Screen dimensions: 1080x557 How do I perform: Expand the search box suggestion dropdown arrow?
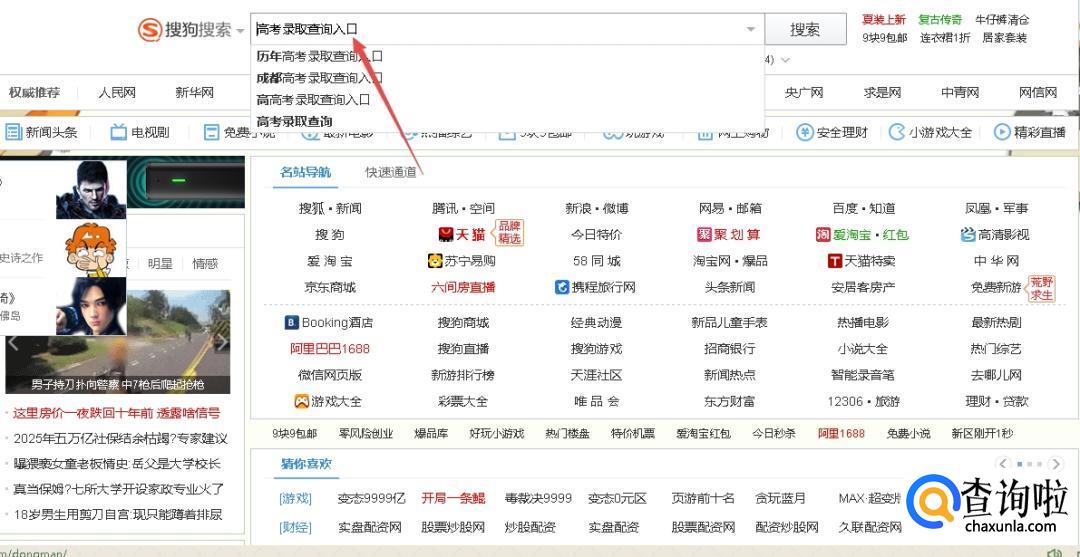click(x=751, y=30)
